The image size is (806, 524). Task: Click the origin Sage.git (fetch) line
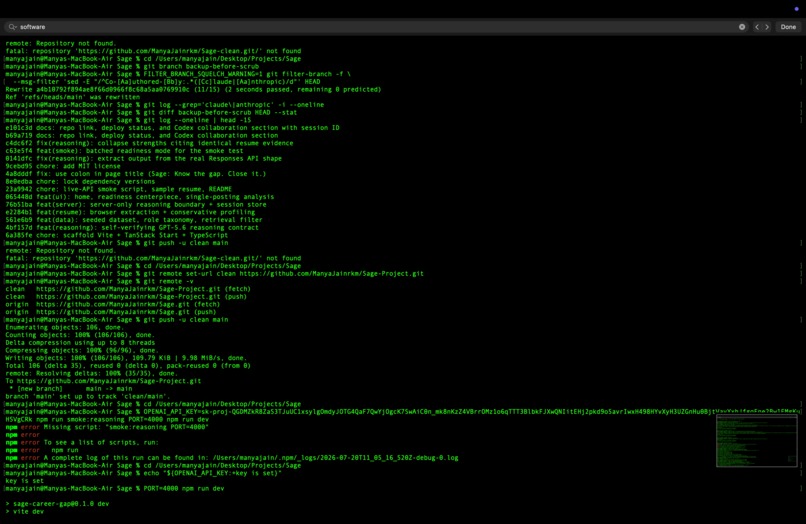(113, 304)
